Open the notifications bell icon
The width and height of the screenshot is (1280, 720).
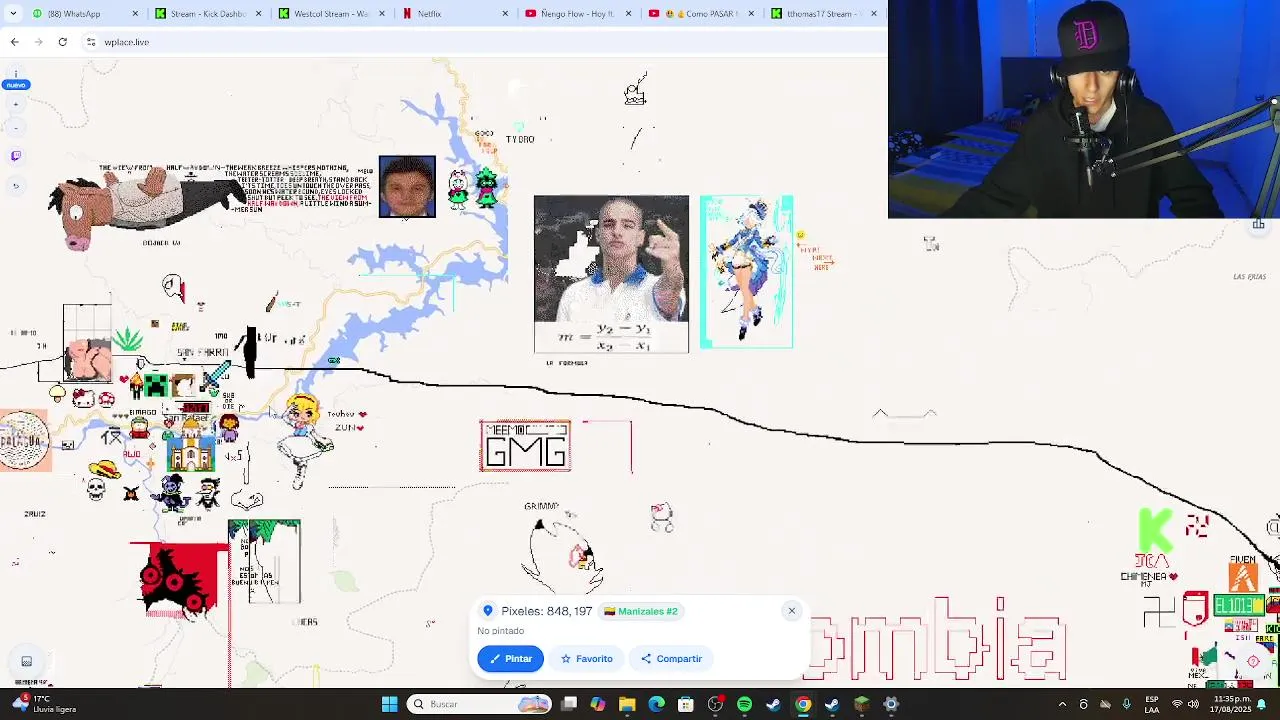(x=1262, y=704)
